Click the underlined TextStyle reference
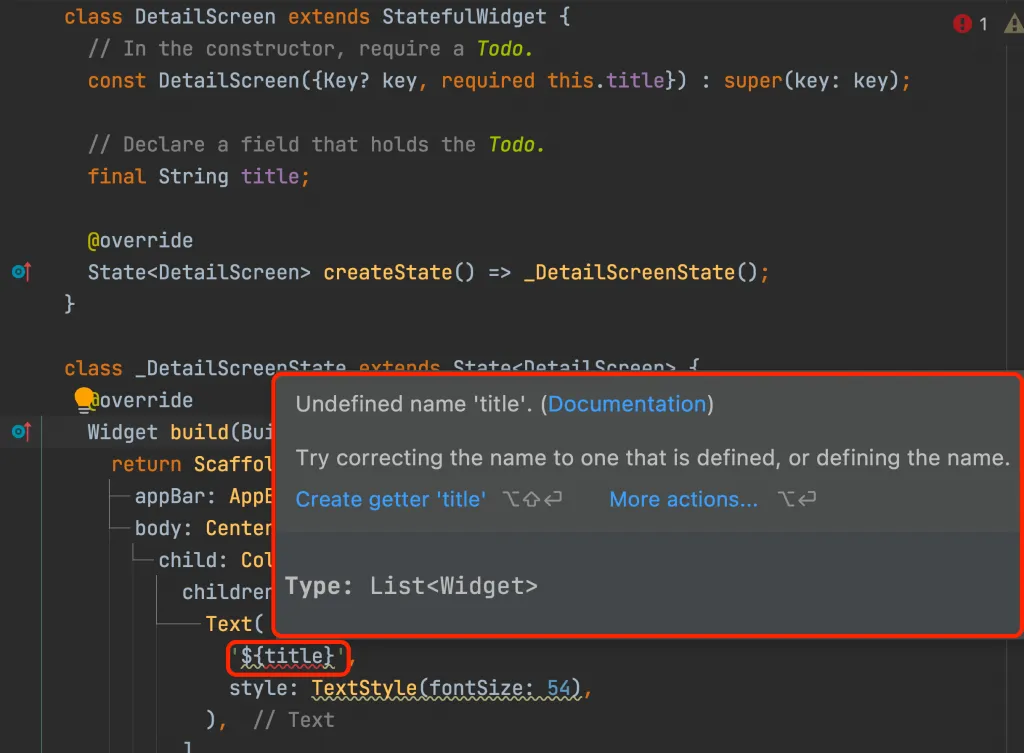Screen dimensions: 1024x753 pos(366,687)
